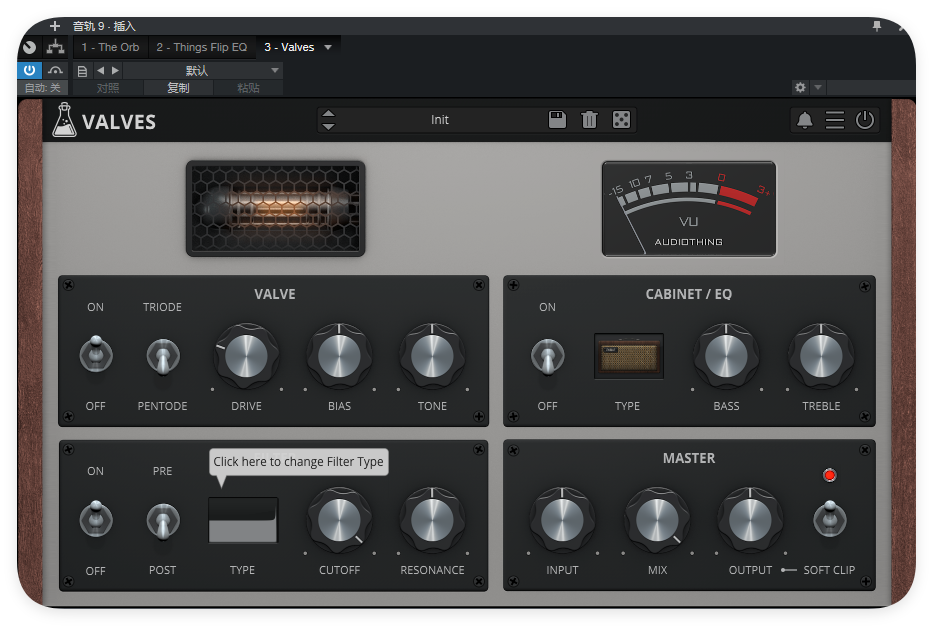This screenshot has height=626, width=933.
Task: Click the INPUT knob
Action: pos(562,521)
